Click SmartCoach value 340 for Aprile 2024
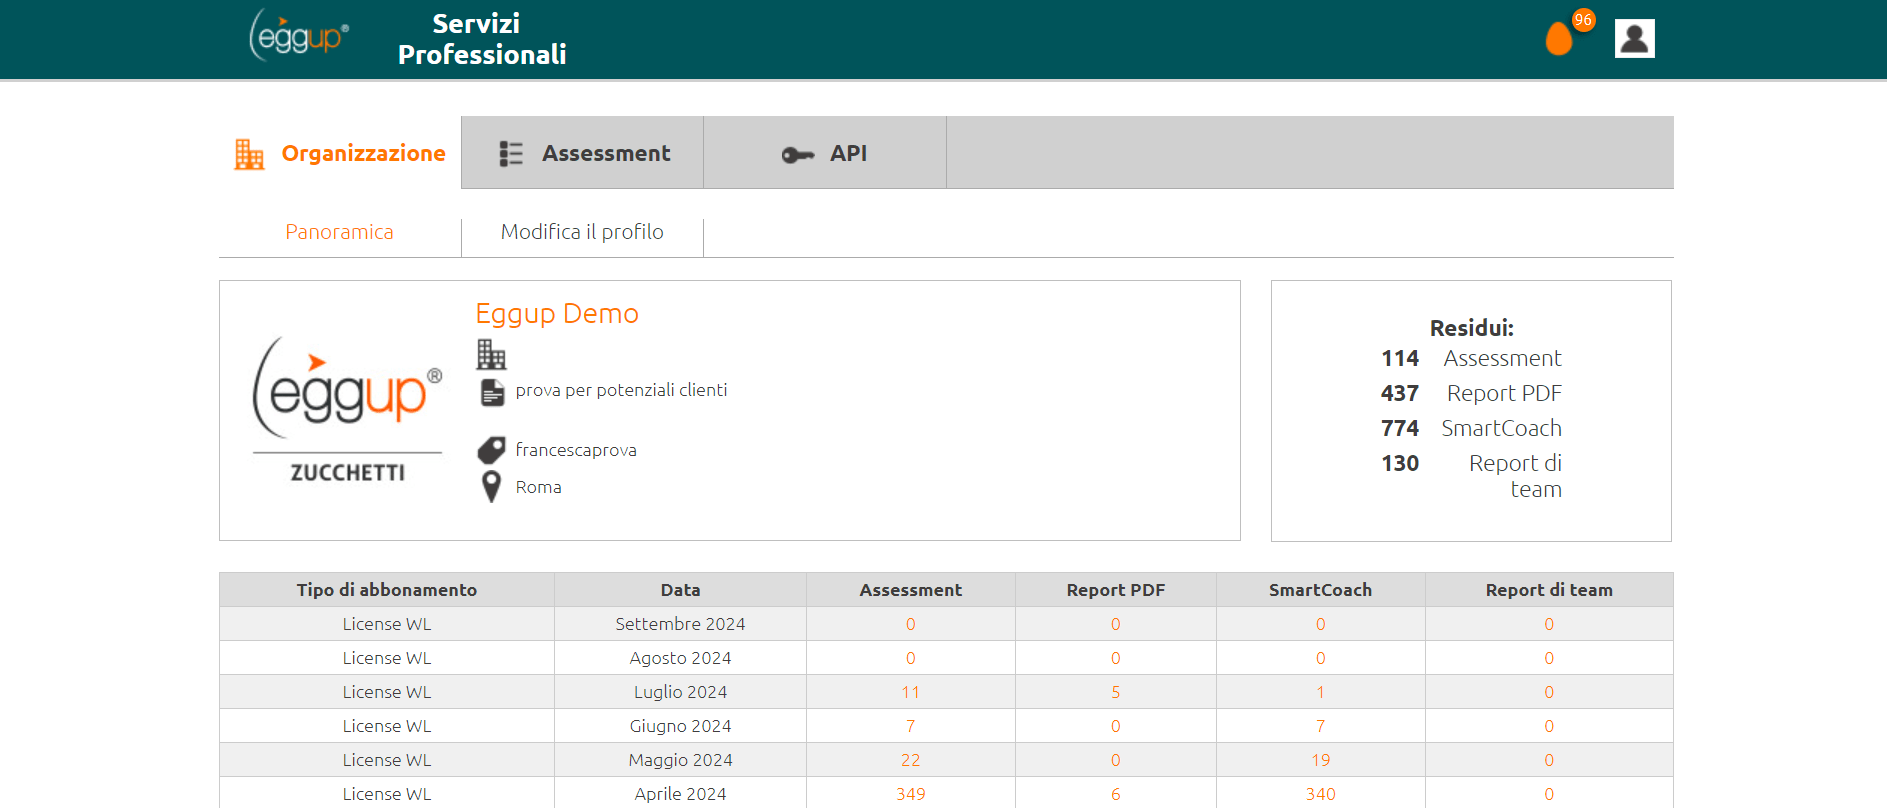The width and height of the screenshot is (1887, 808). [1320, 794]
